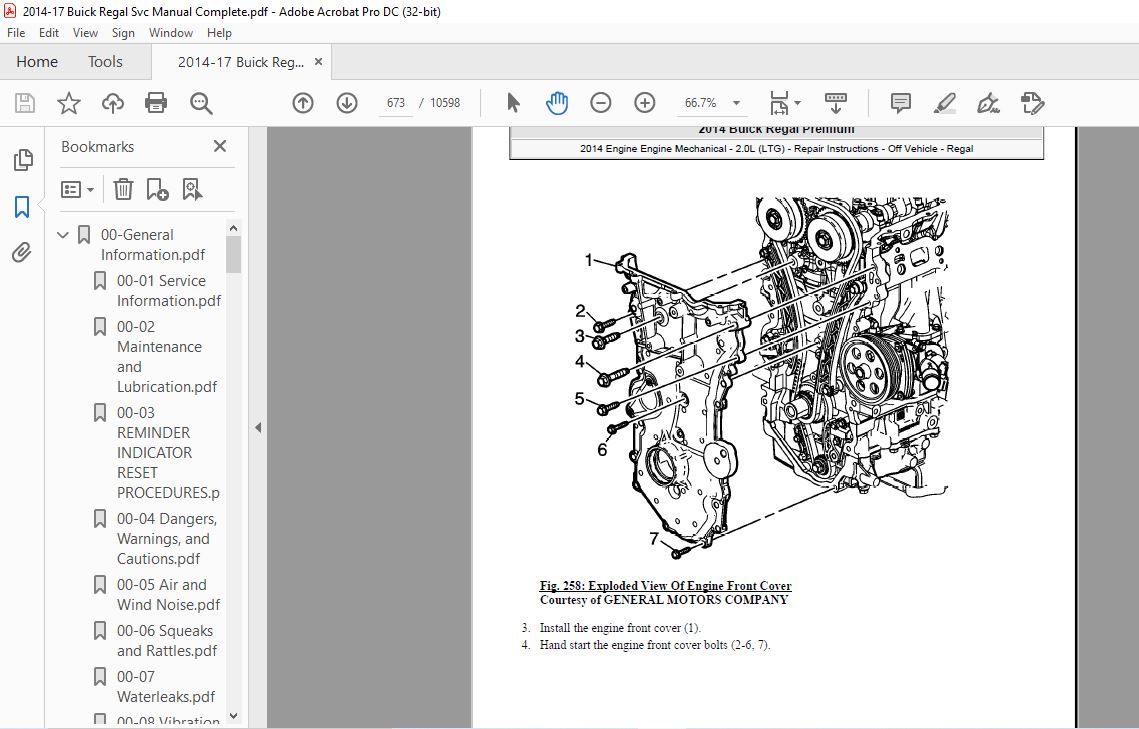
Task: Add a new bookmark icon
Action: 157,190
